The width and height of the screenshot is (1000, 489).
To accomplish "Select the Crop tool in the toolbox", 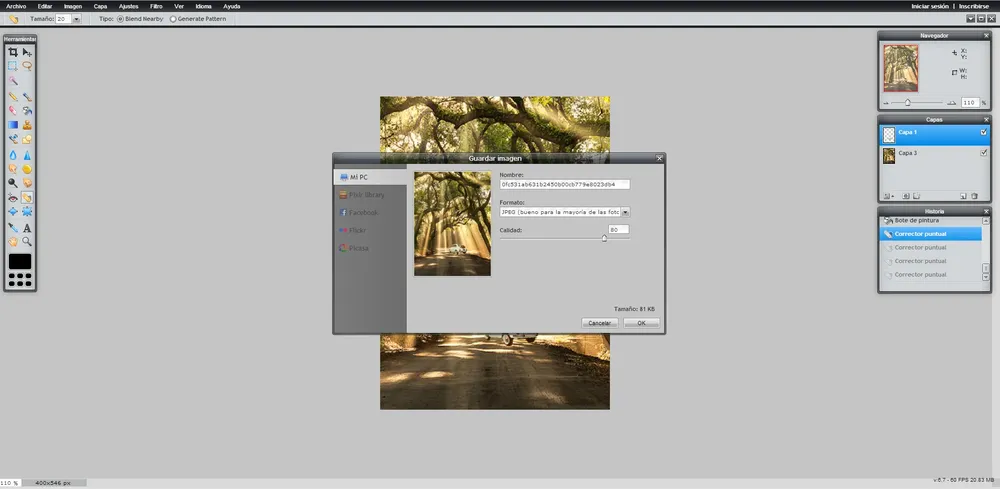I will 13,52.
